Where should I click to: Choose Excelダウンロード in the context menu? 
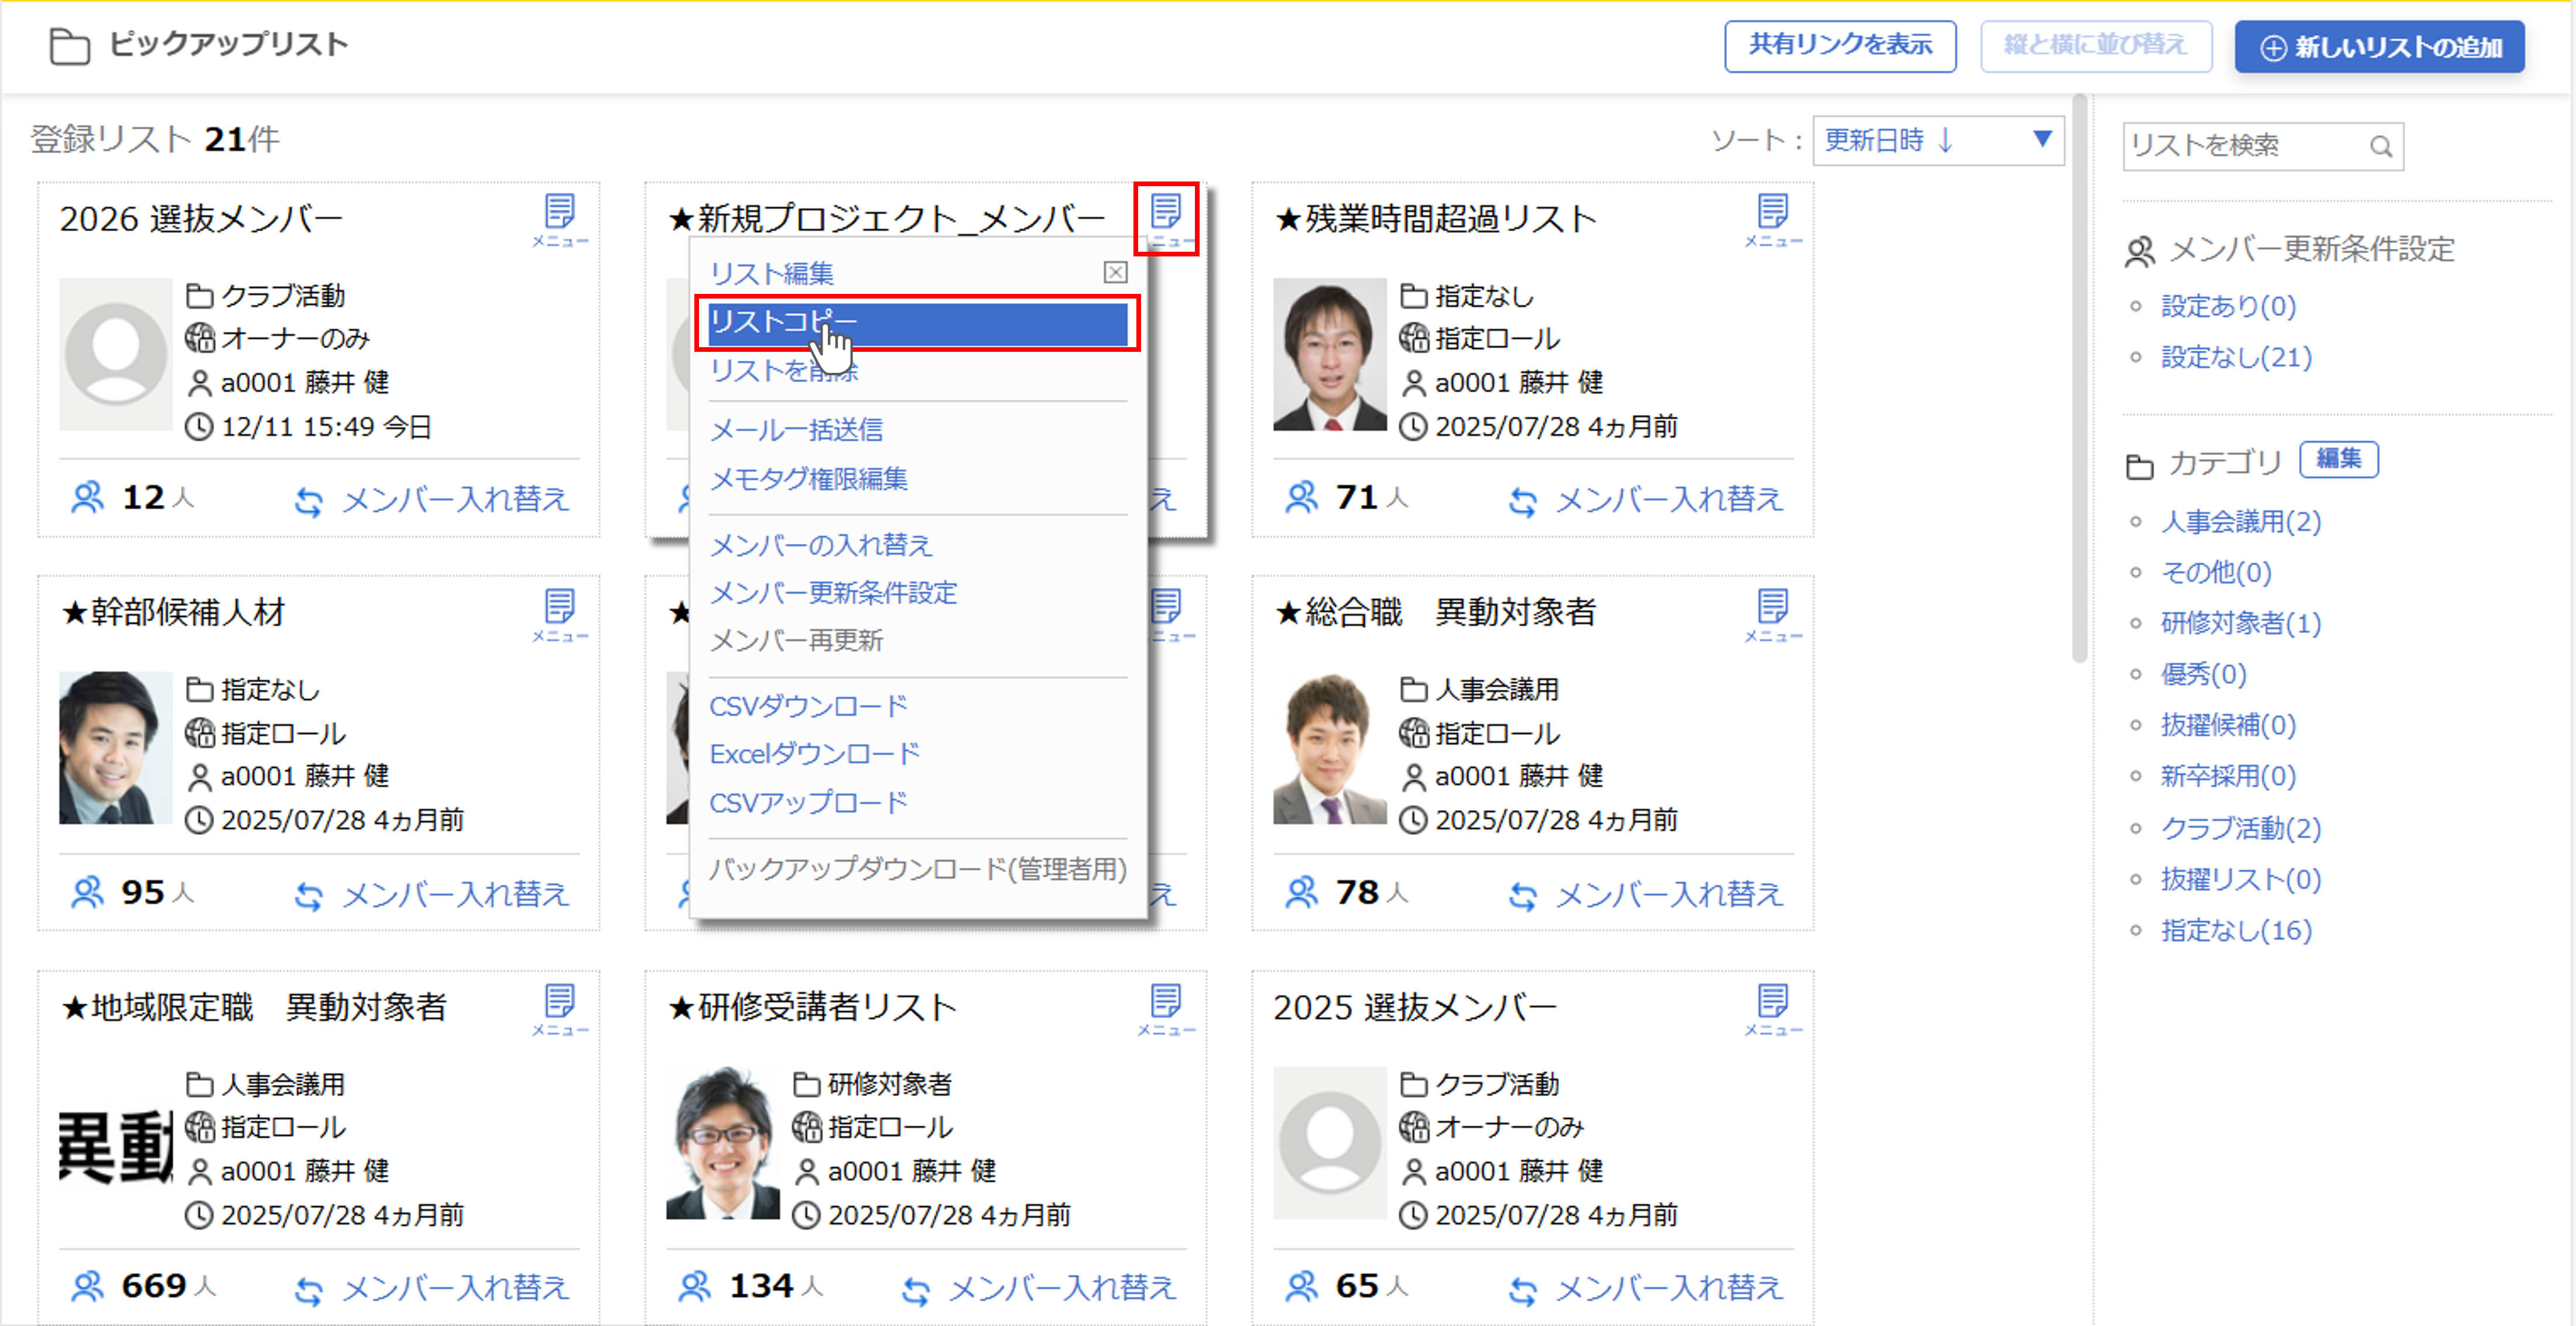pyautogui.click(x=814, y=754)
